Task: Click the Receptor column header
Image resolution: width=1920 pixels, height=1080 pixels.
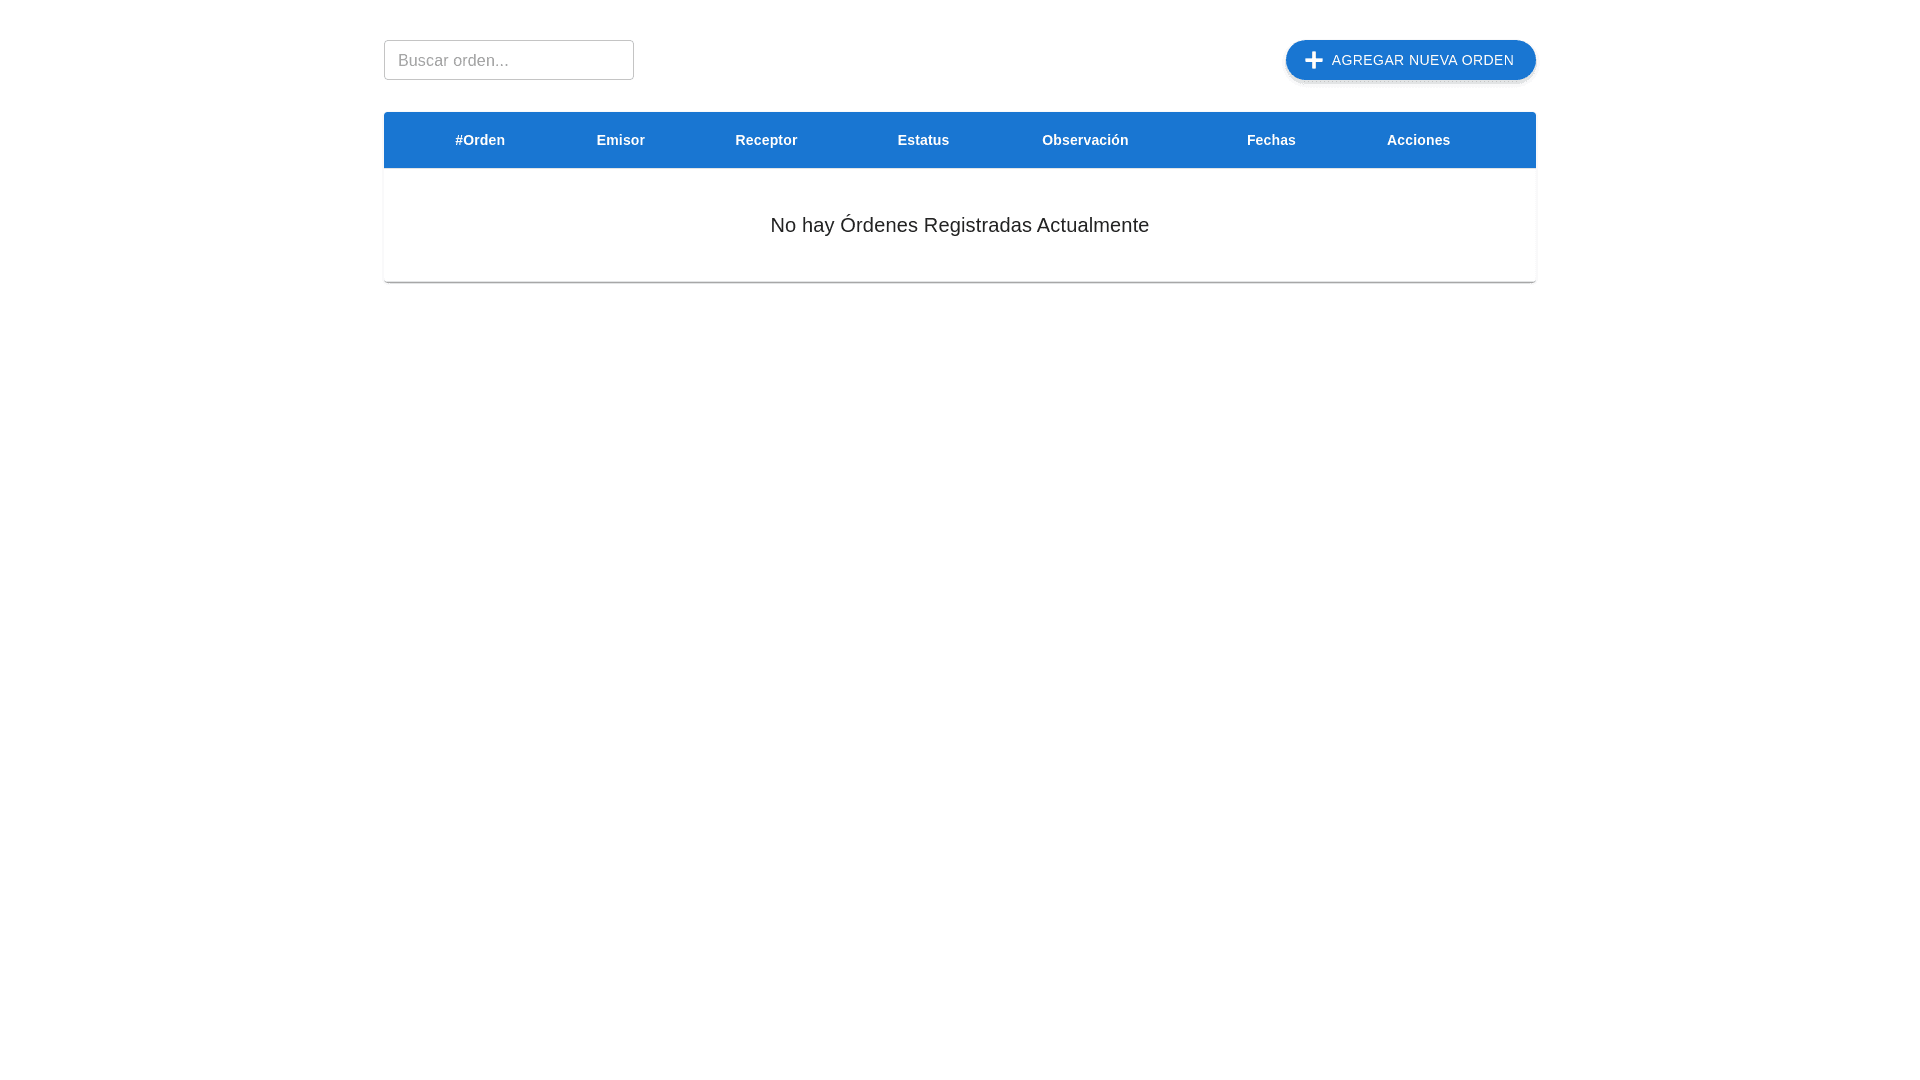Action: pyautogui.click(x=766, y=140)
